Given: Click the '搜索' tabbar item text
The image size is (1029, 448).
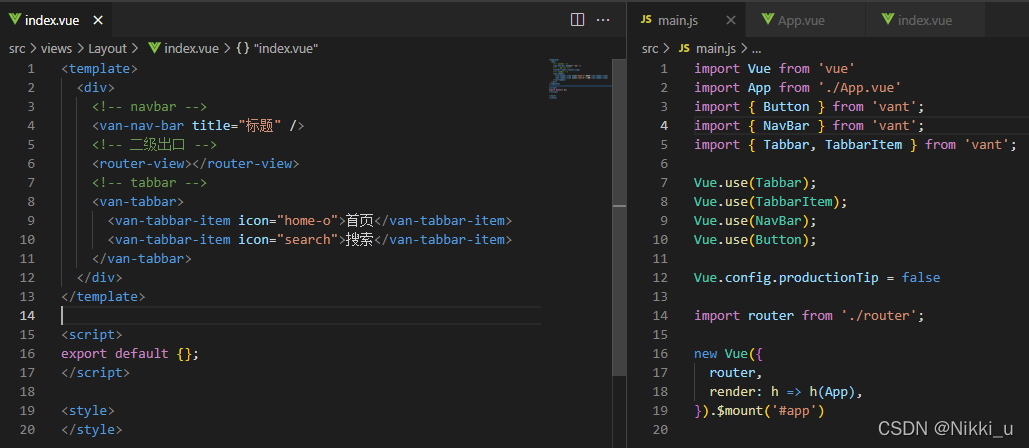Looking at the screenshot, I should pos(360,239).
